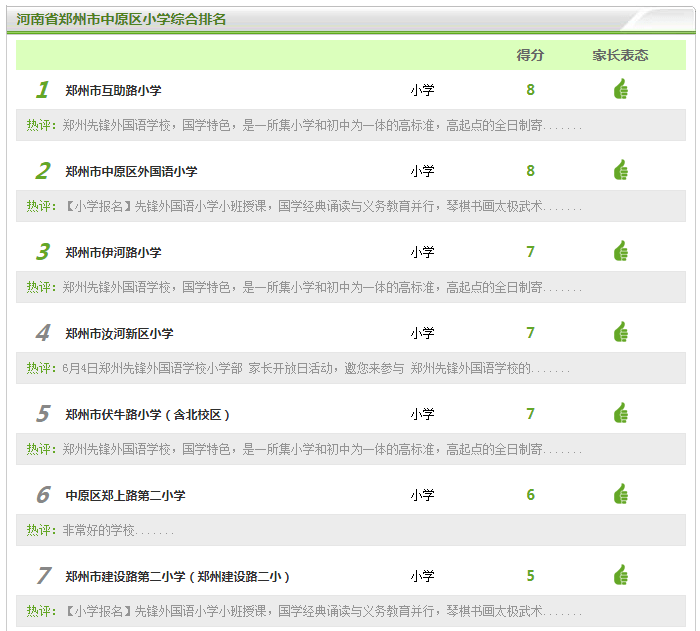Click thumbs-up for 郑州市建设路第二小学

(621, 575)
